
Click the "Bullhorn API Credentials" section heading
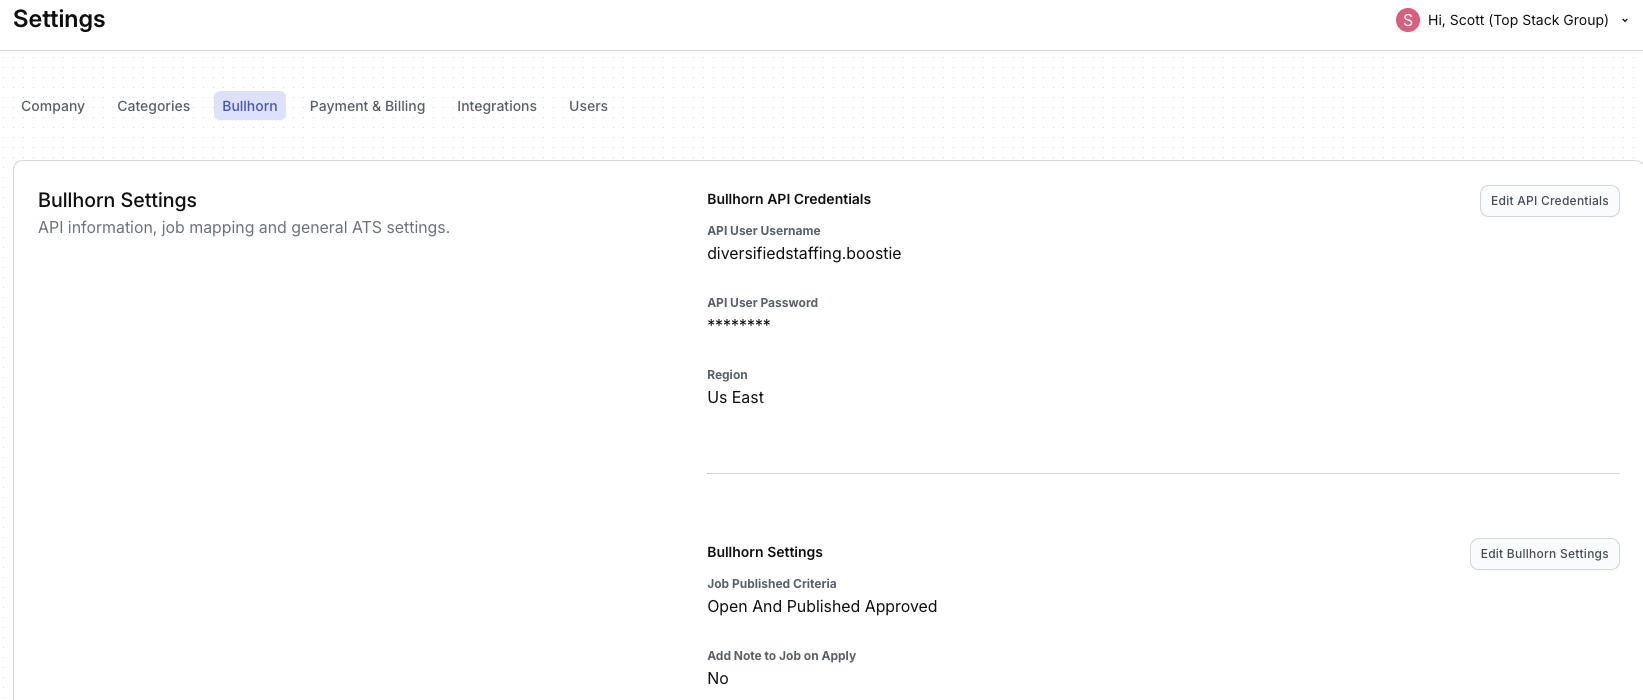(789, 199)
